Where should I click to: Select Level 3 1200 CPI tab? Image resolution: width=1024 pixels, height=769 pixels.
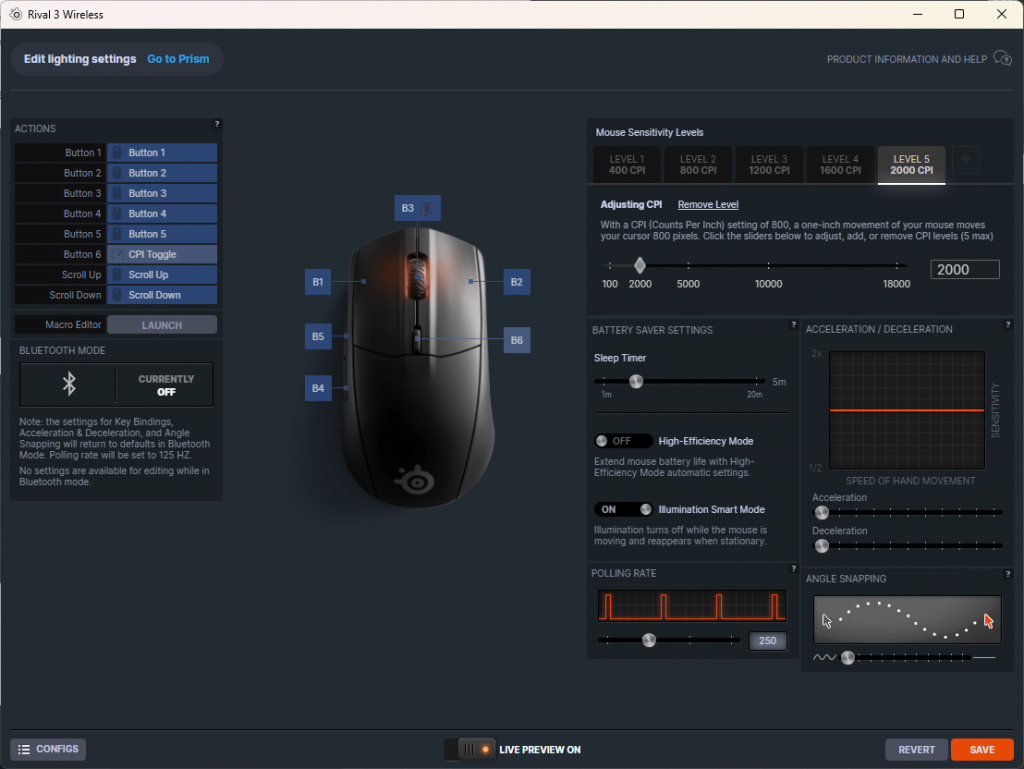tap(769, 165)
